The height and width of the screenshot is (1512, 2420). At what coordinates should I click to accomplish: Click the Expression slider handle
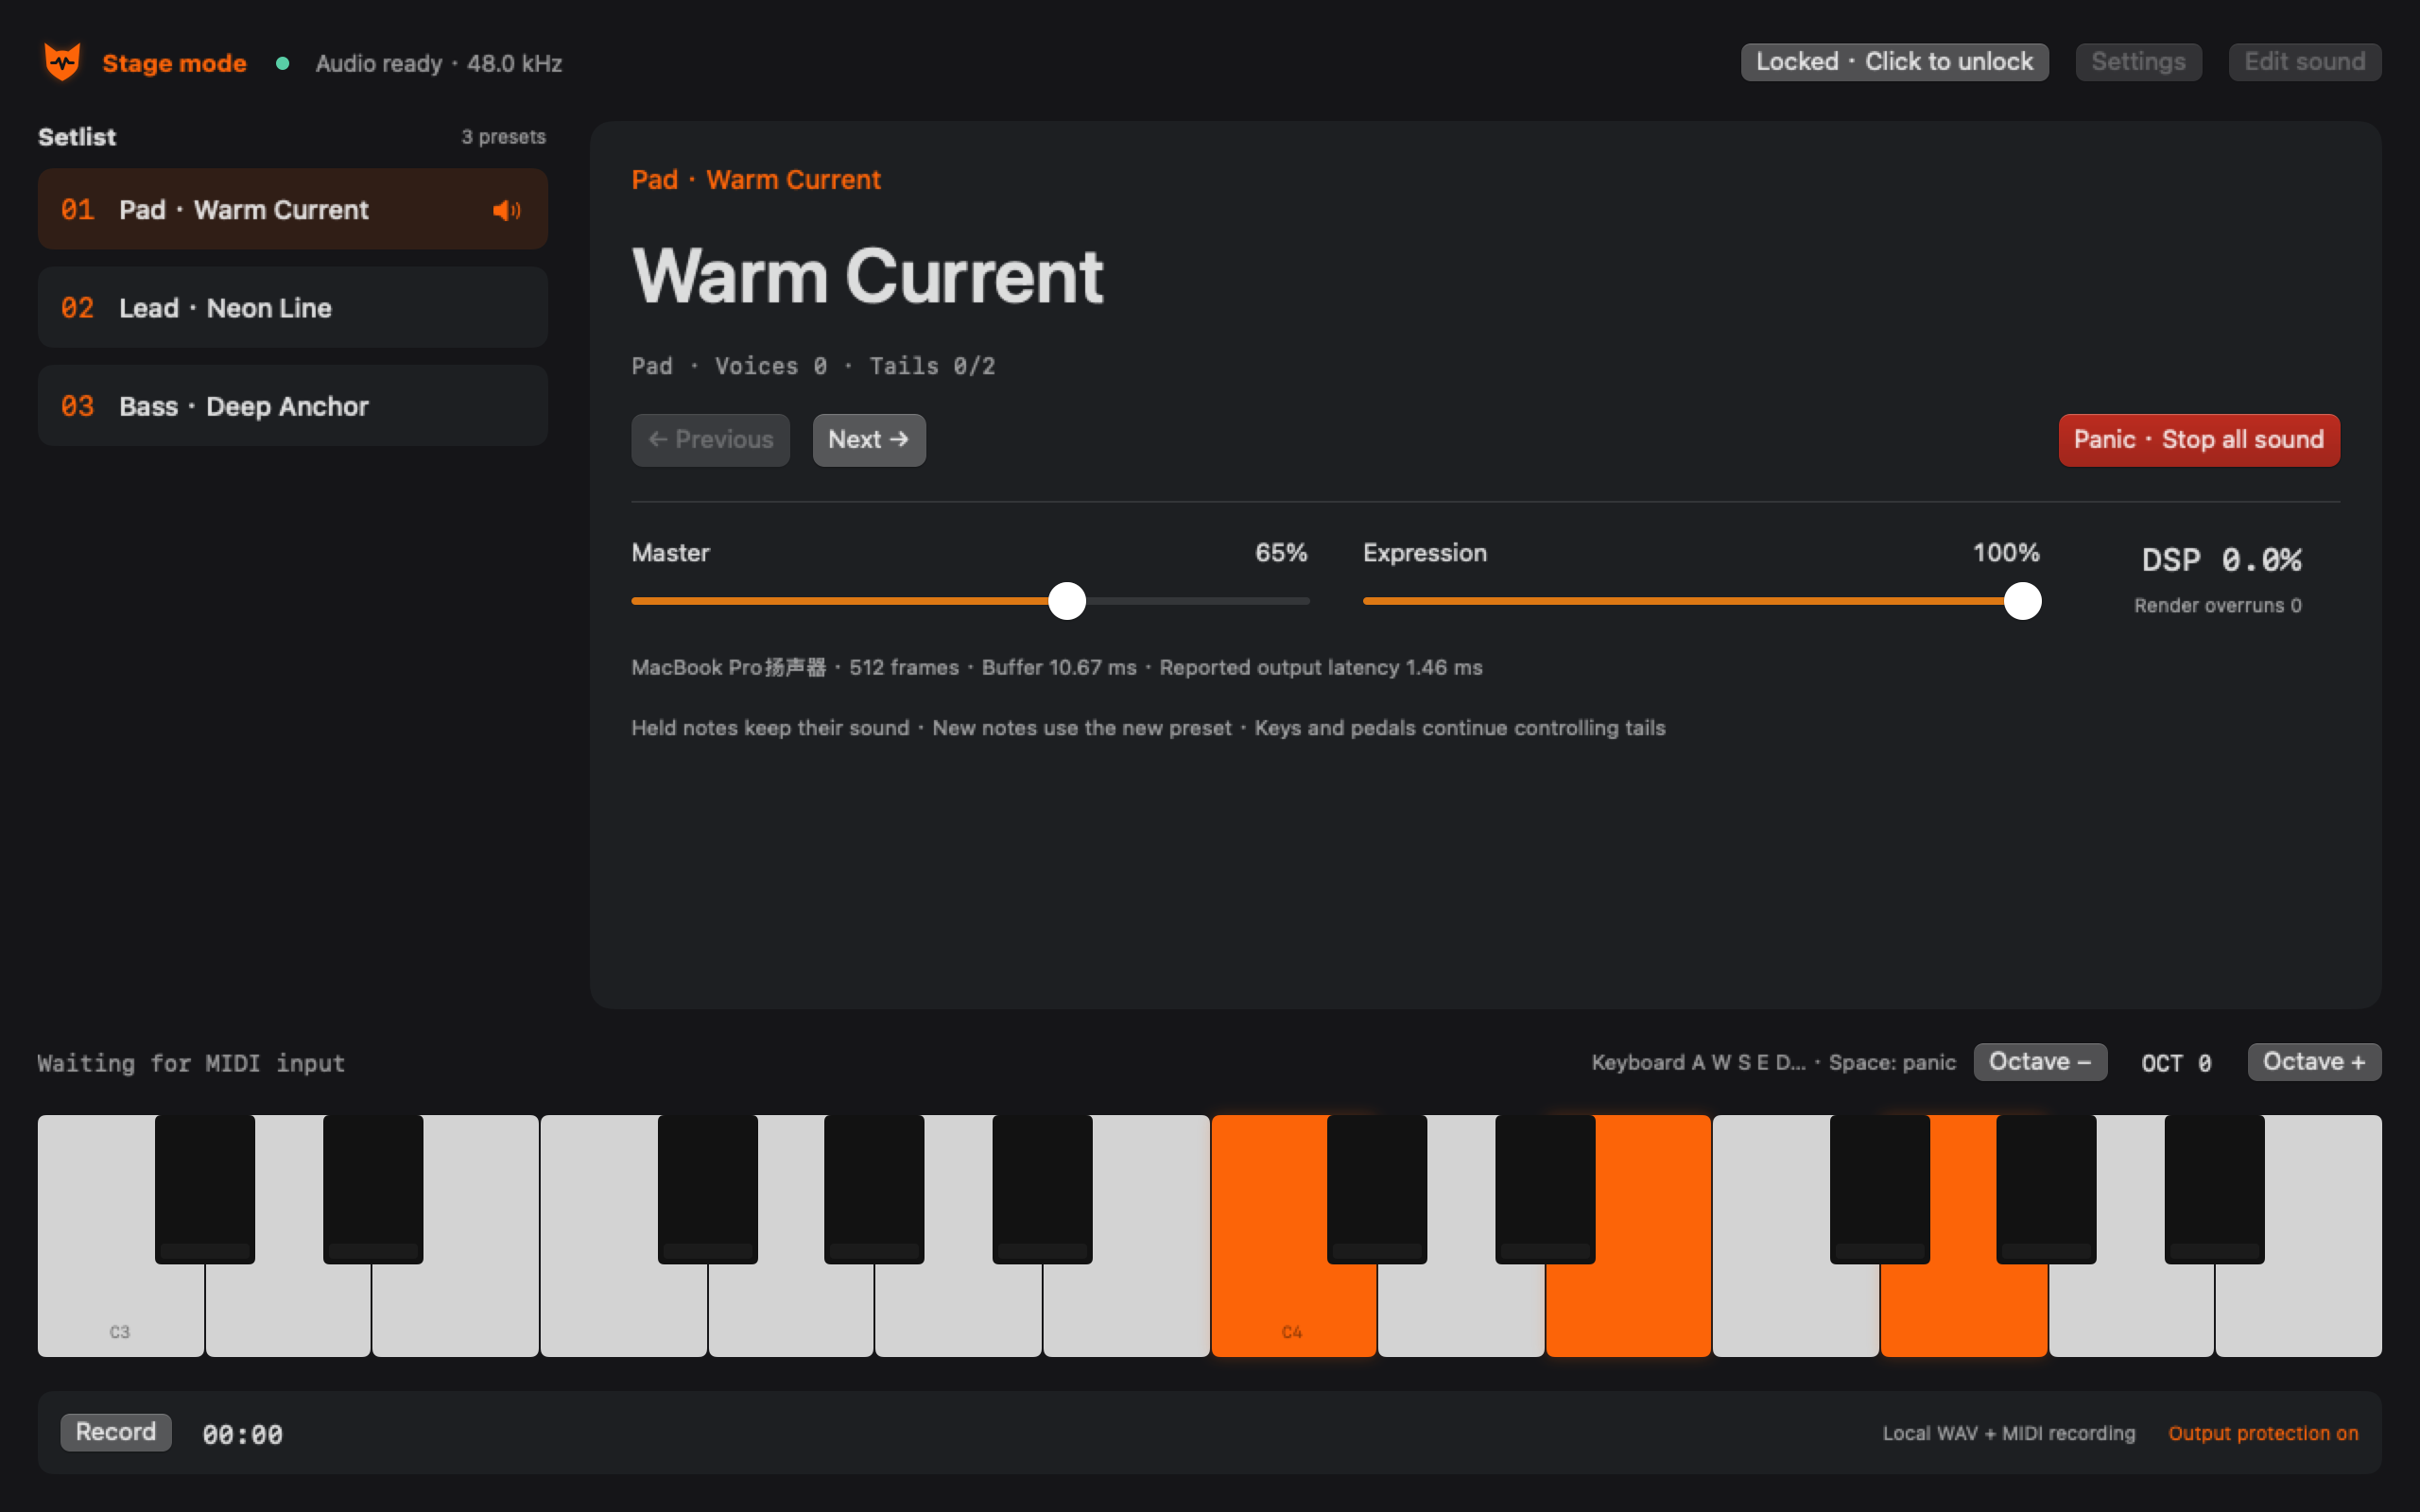(2022, 601)
